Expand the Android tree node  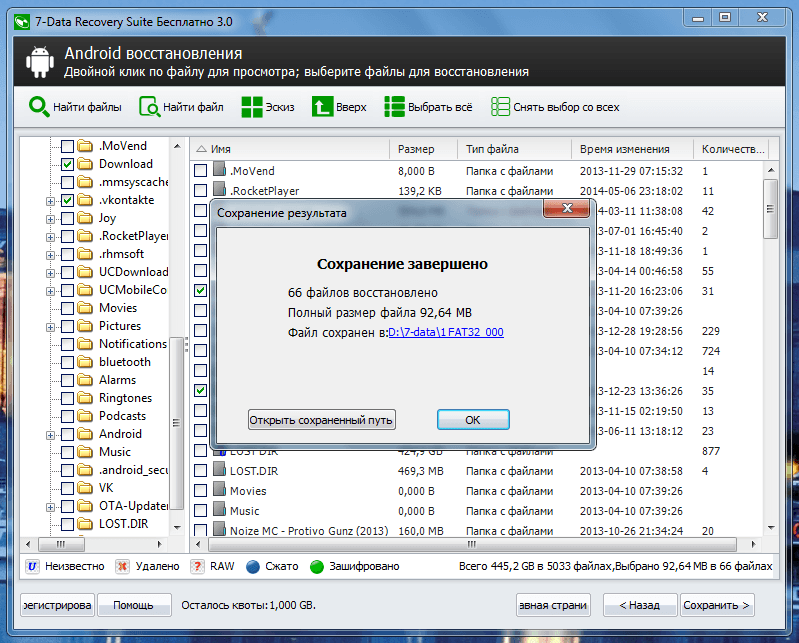click(x=50, y=436)
